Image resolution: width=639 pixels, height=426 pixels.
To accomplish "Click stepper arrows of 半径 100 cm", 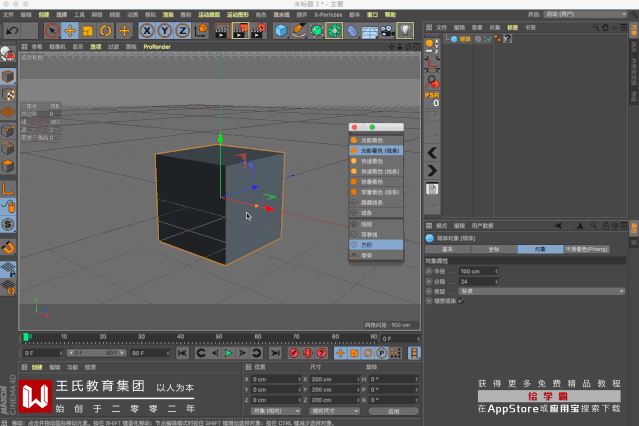I will pyautogui.click(x=496, y=271).
